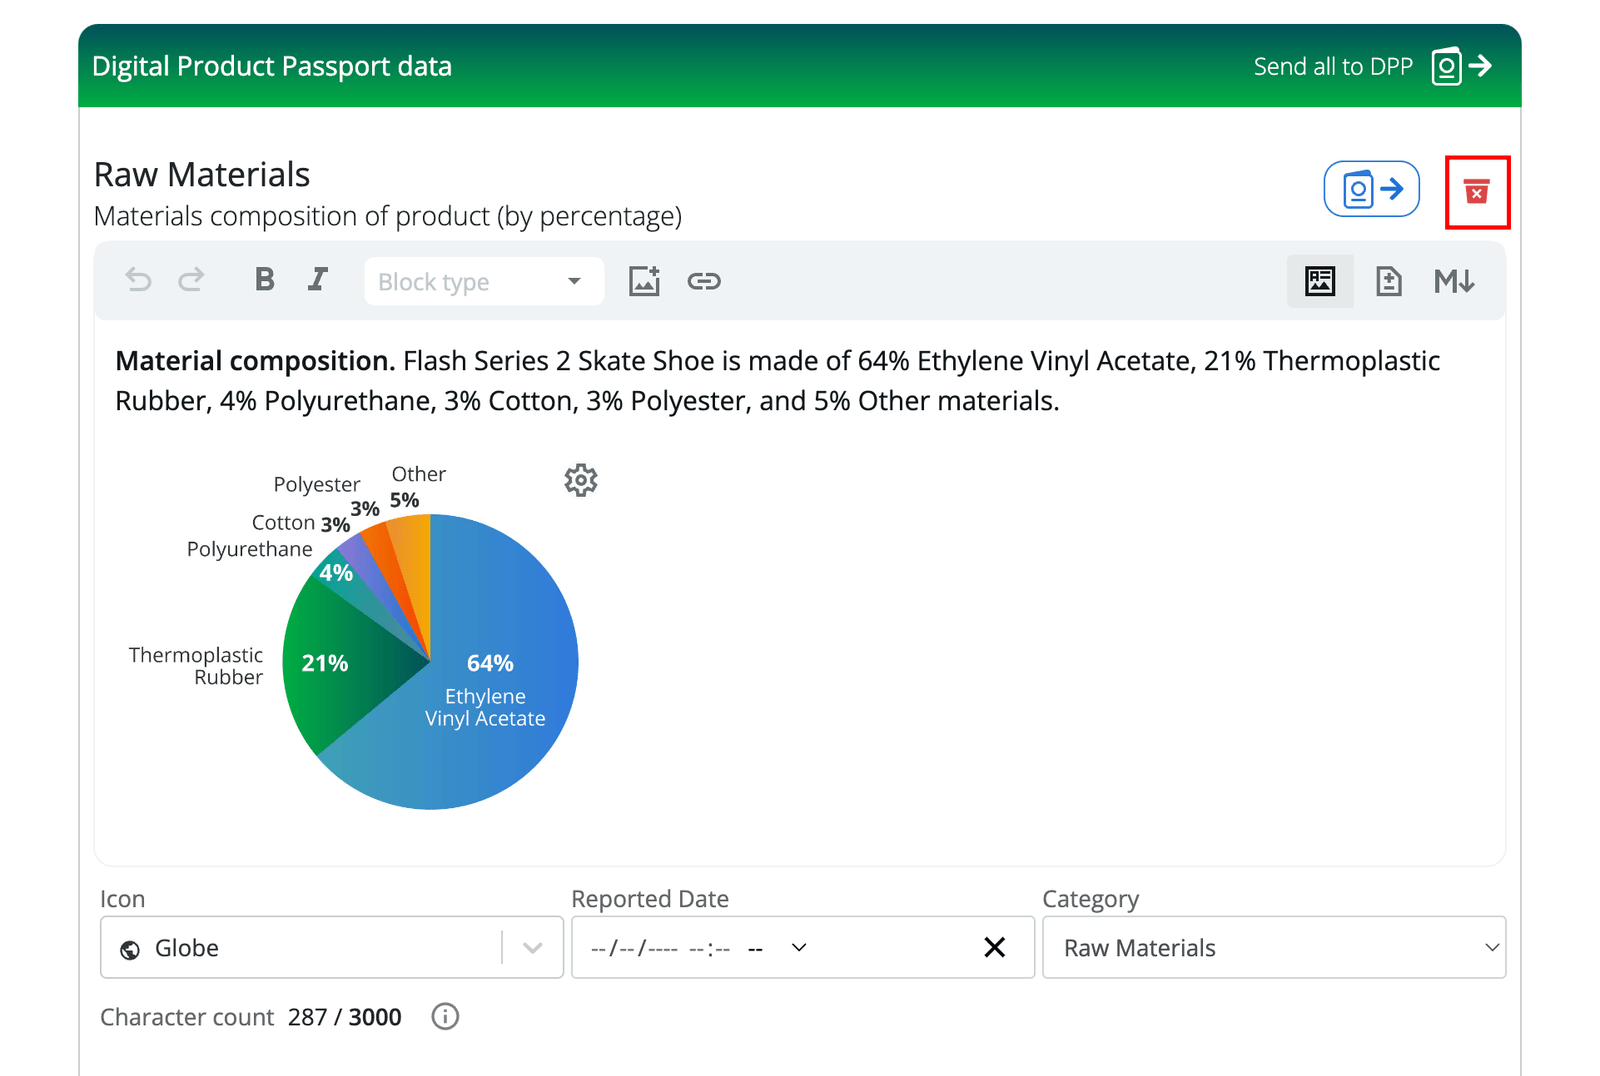Viewport: 1600px width, 1076px height.
Task: Send Raw Materials section to DPP
Action: tap(1371, 189)
